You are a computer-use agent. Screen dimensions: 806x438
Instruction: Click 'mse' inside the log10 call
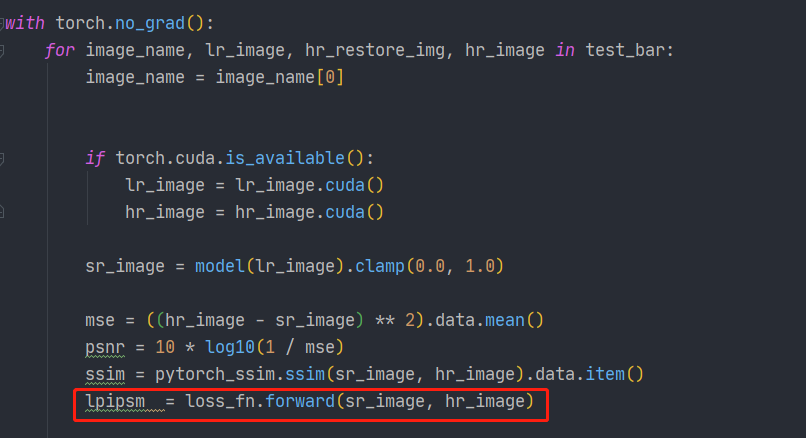click(320, 348)
